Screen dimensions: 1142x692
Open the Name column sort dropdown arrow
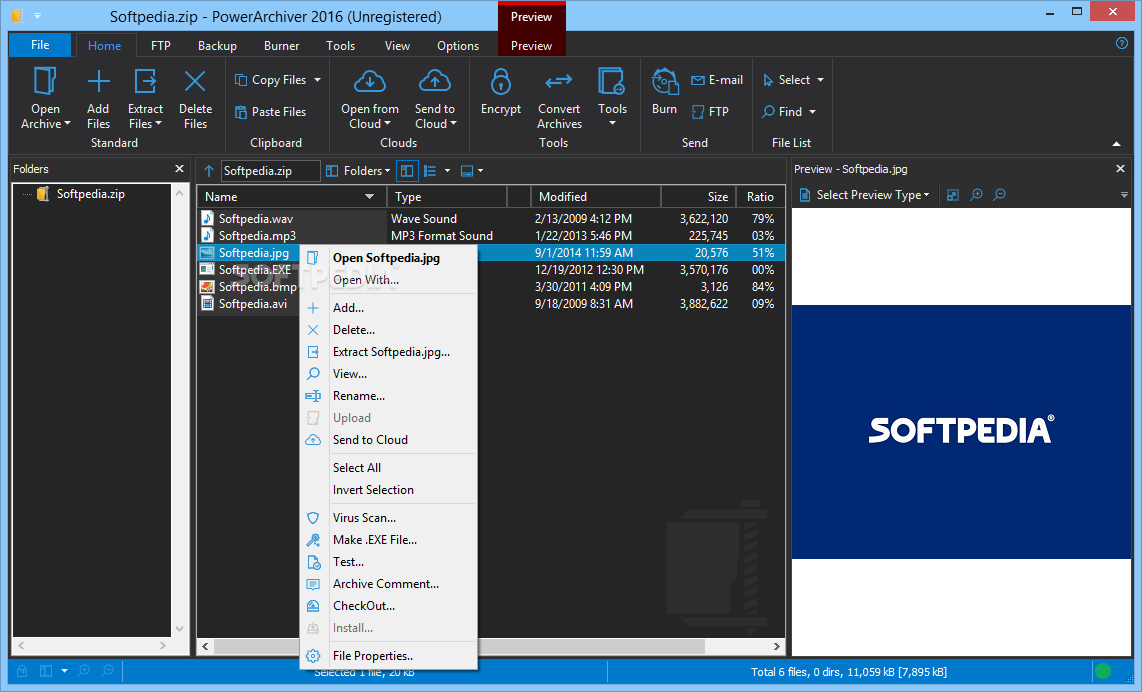click(x=369, y=197)
